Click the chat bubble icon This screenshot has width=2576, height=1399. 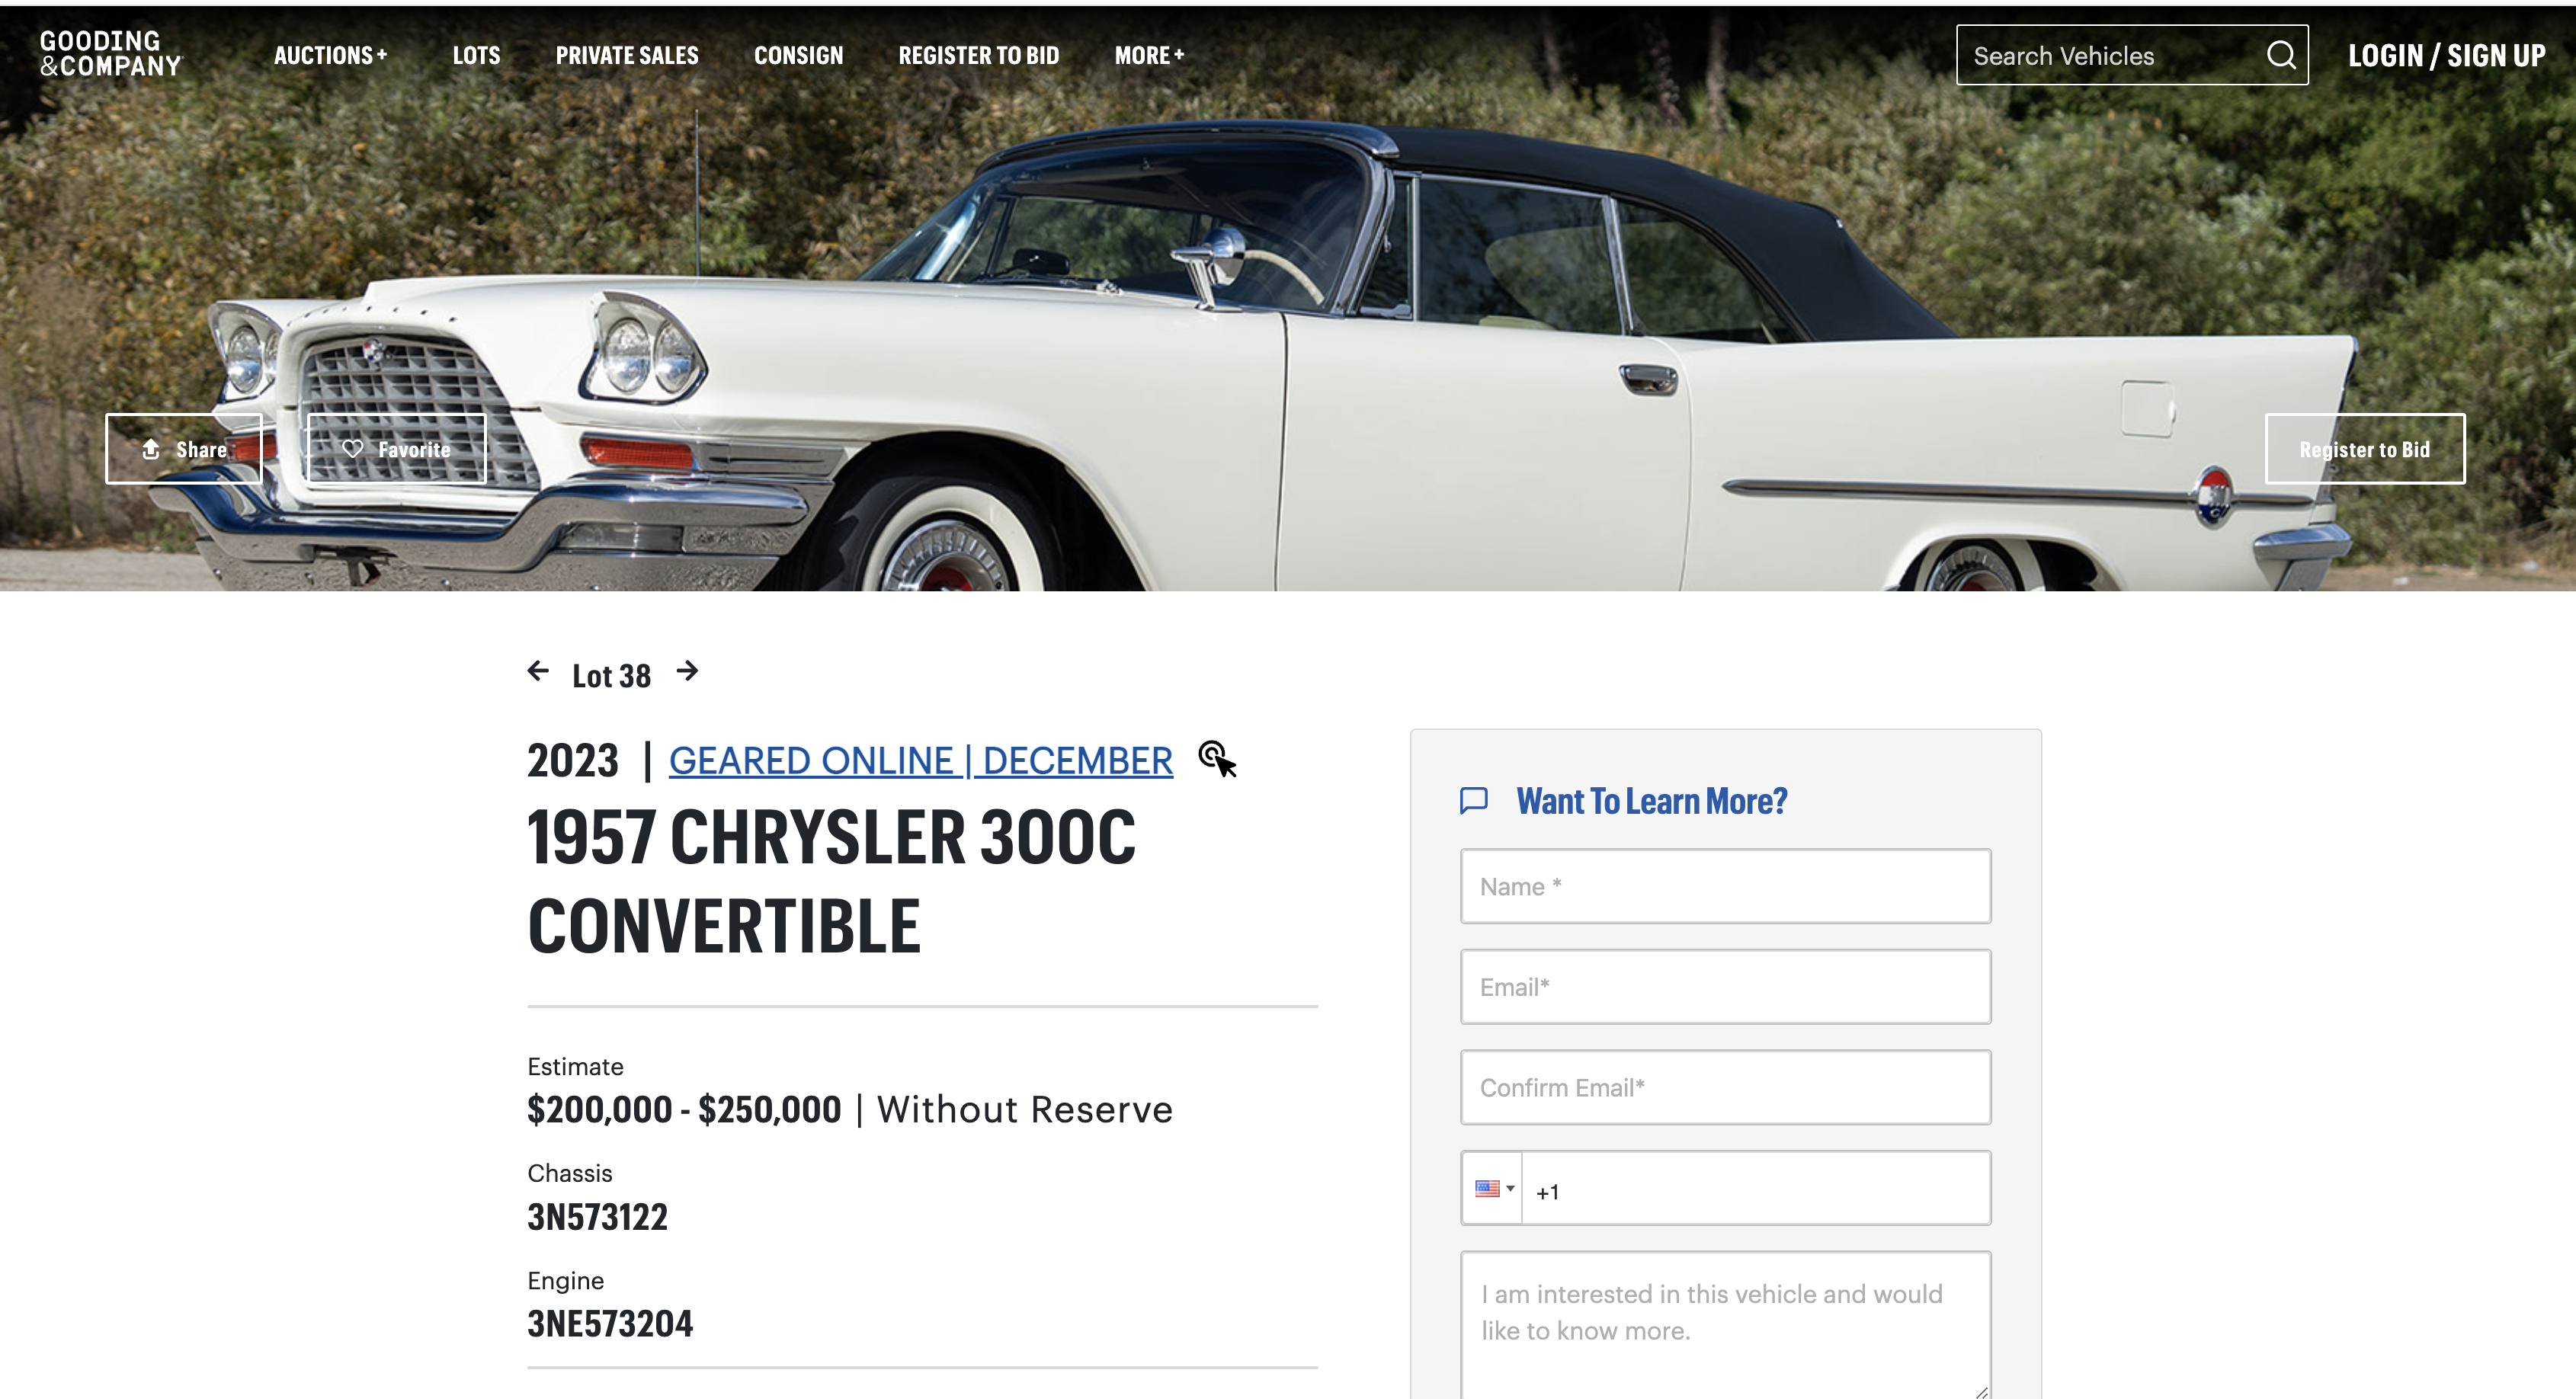coord(1474,800)
